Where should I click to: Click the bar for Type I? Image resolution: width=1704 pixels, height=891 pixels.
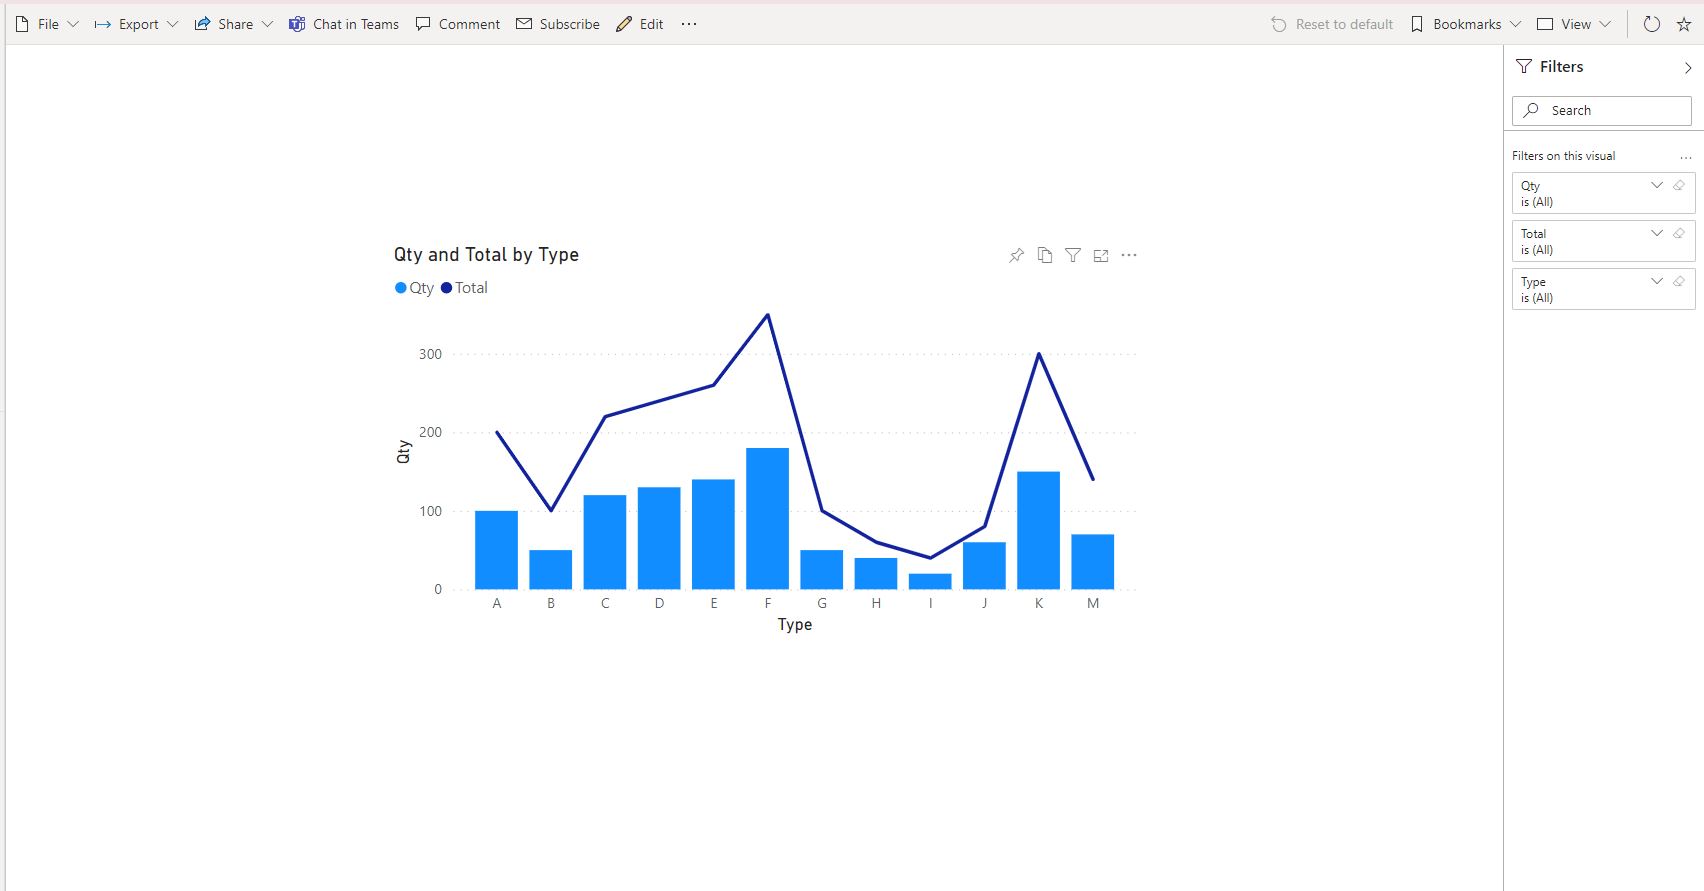(x=930, y=581)
